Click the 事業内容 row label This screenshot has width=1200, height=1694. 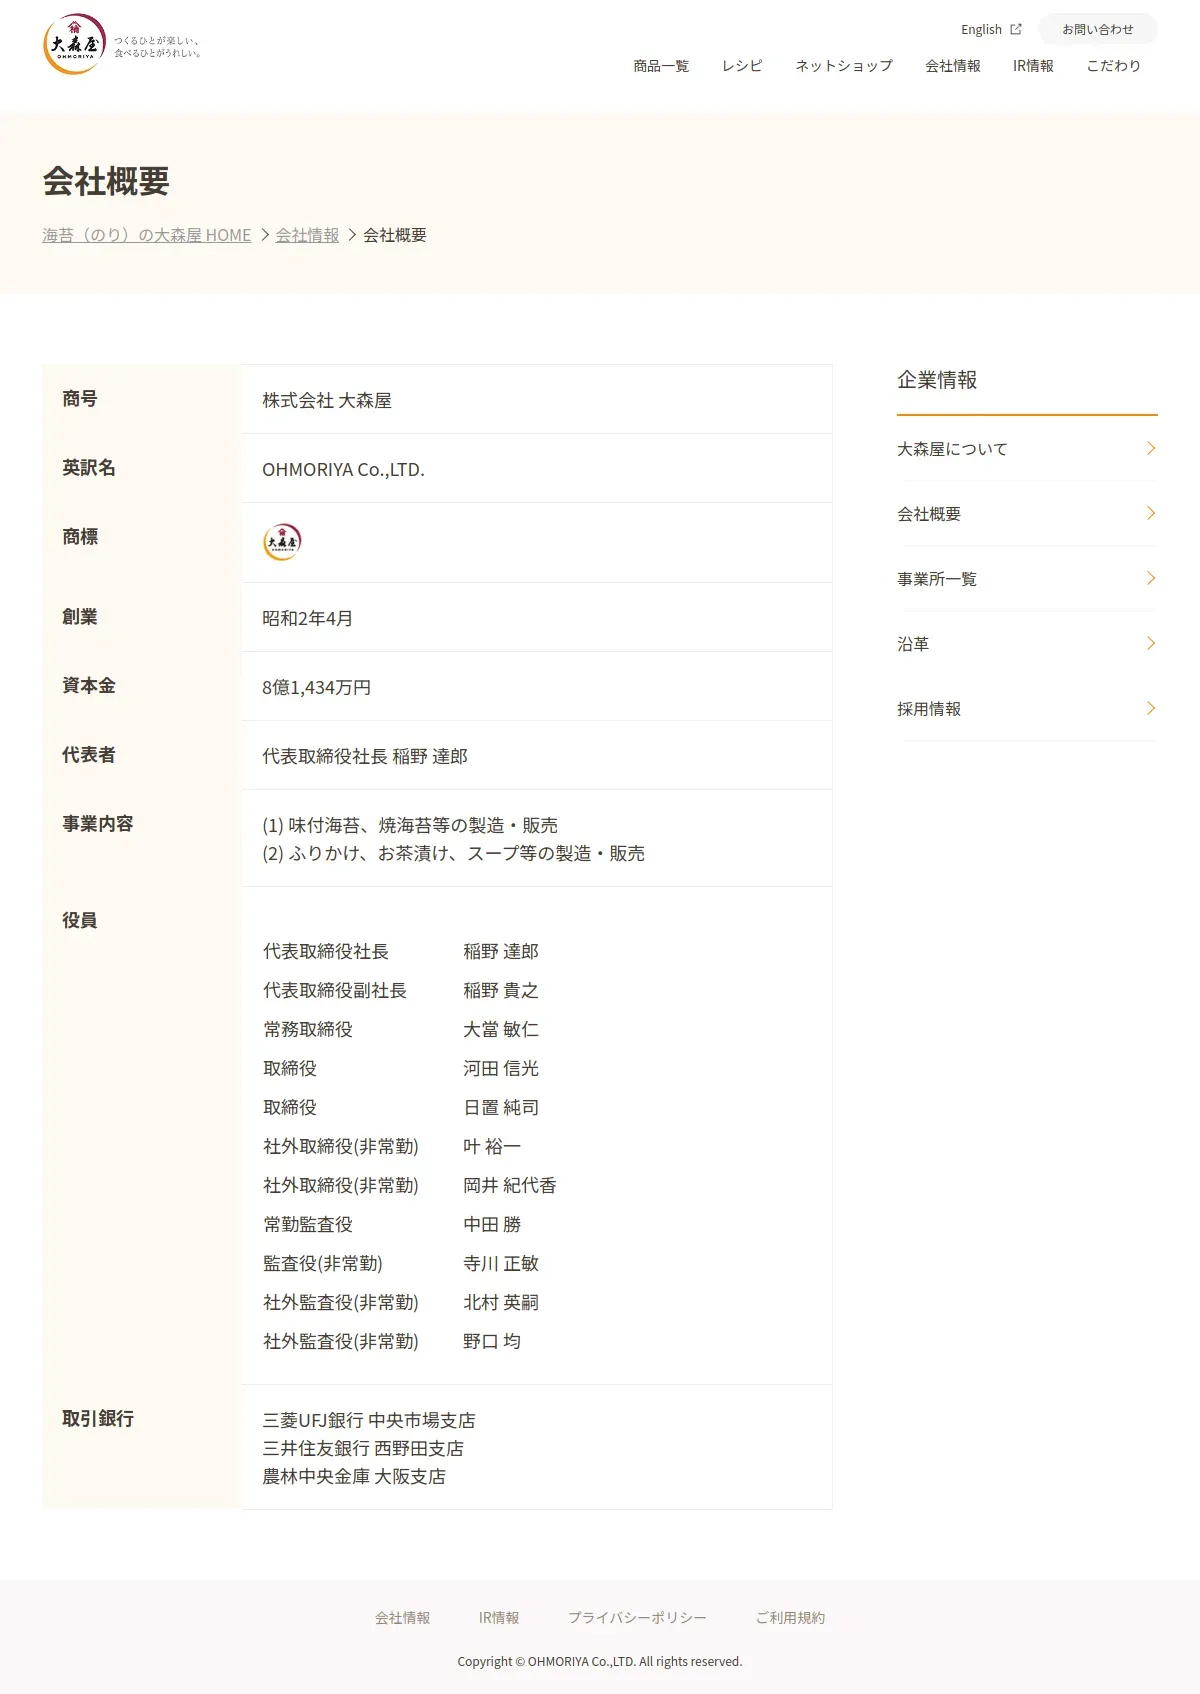point(98,823)
